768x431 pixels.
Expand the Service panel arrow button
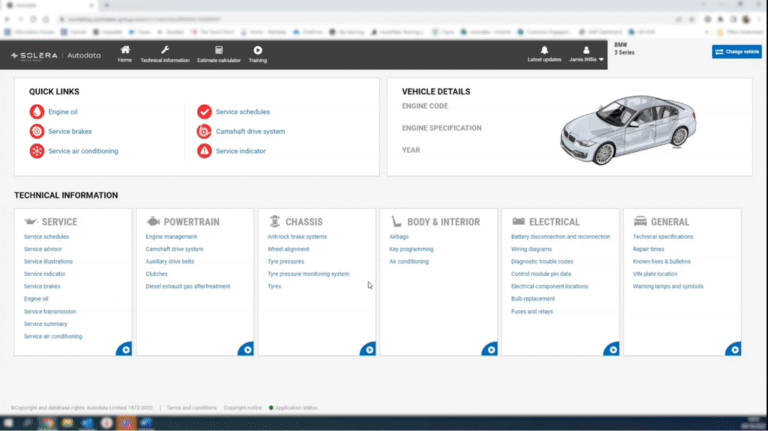click(x=124, y=349)
